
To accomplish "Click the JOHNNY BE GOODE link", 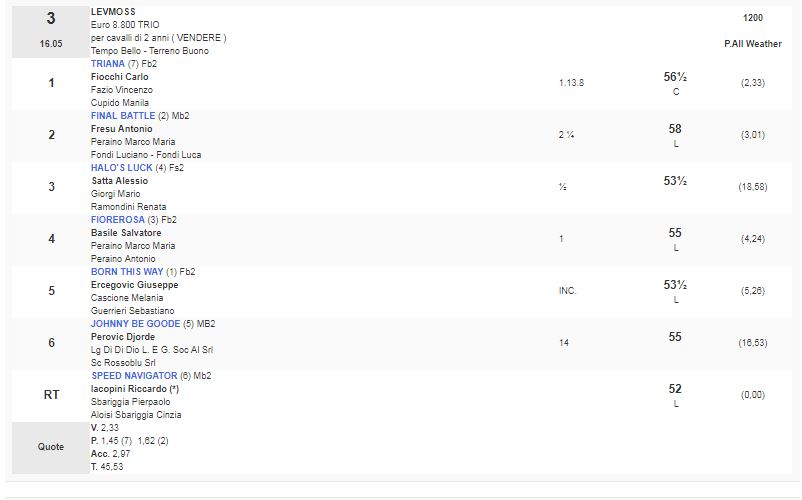I will [x=136, y=324].
